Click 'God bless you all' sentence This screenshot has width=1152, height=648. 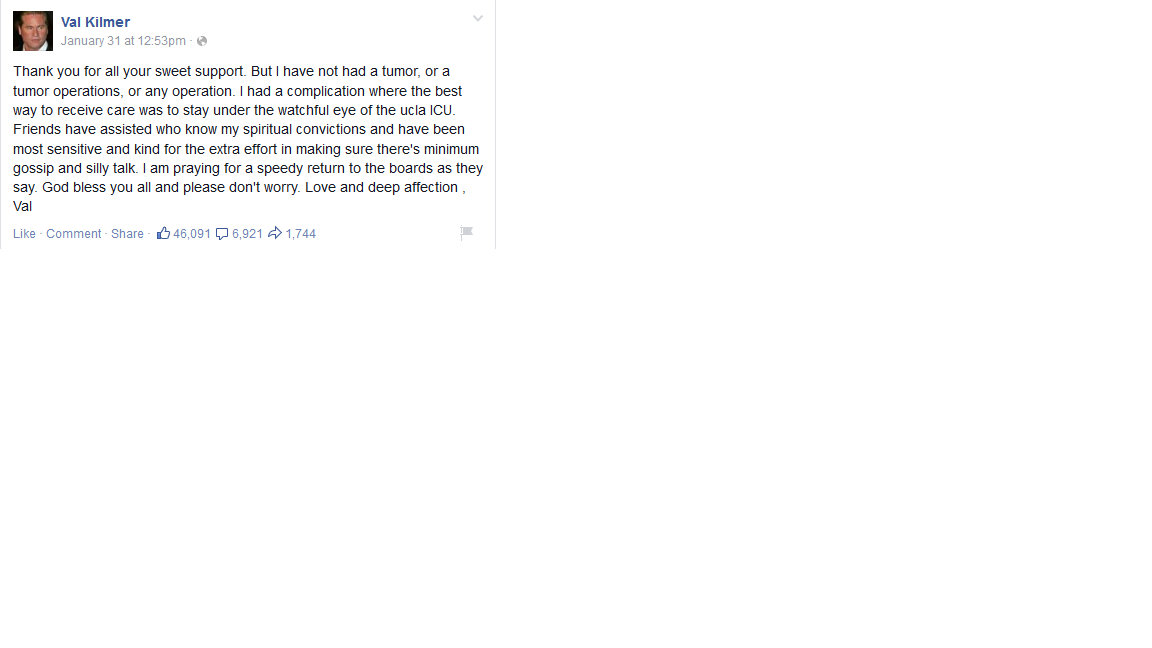tap(96, 187)
